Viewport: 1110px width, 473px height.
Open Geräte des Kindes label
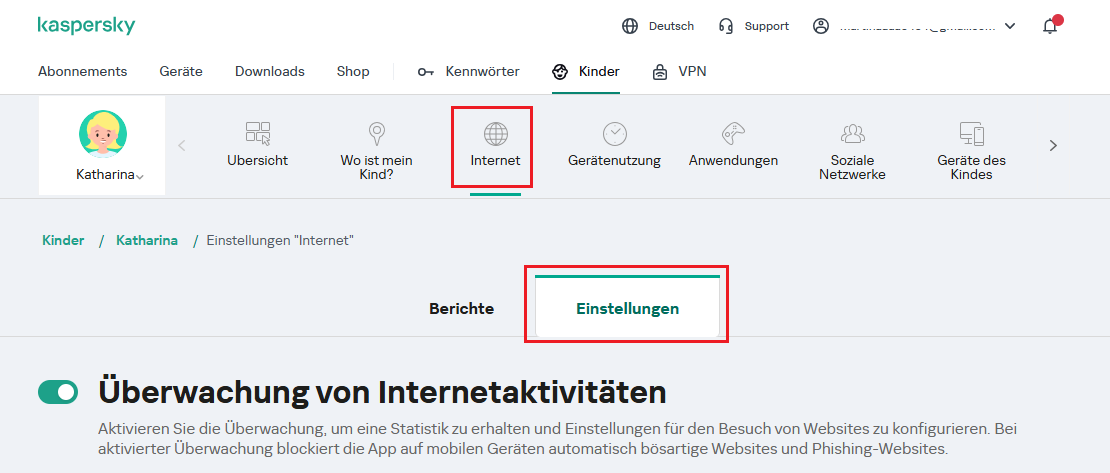971,168
